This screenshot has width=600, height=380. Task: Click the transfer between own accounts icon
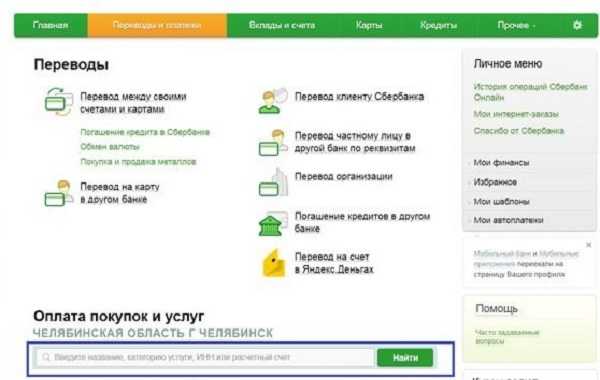tap(59, 102)
